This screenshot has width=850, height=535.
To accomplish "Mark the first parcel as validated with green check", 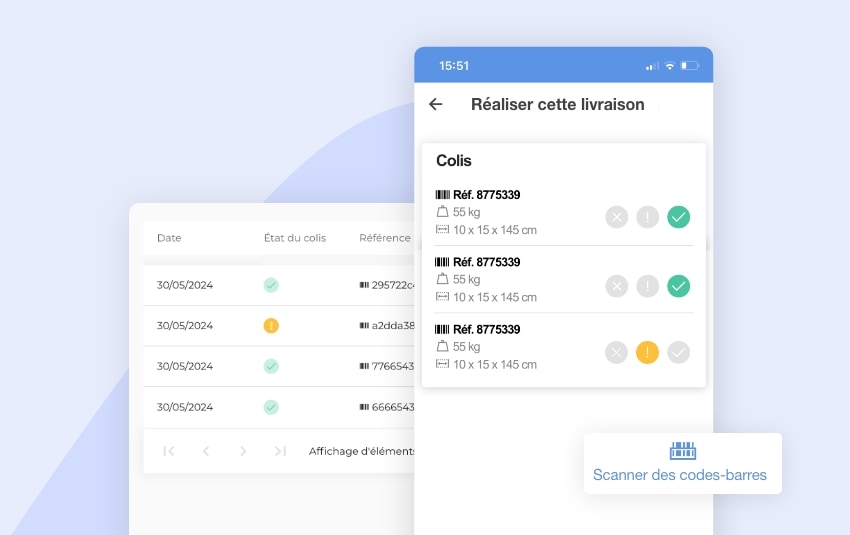I will pyautogui.click(x=678, y=217).
